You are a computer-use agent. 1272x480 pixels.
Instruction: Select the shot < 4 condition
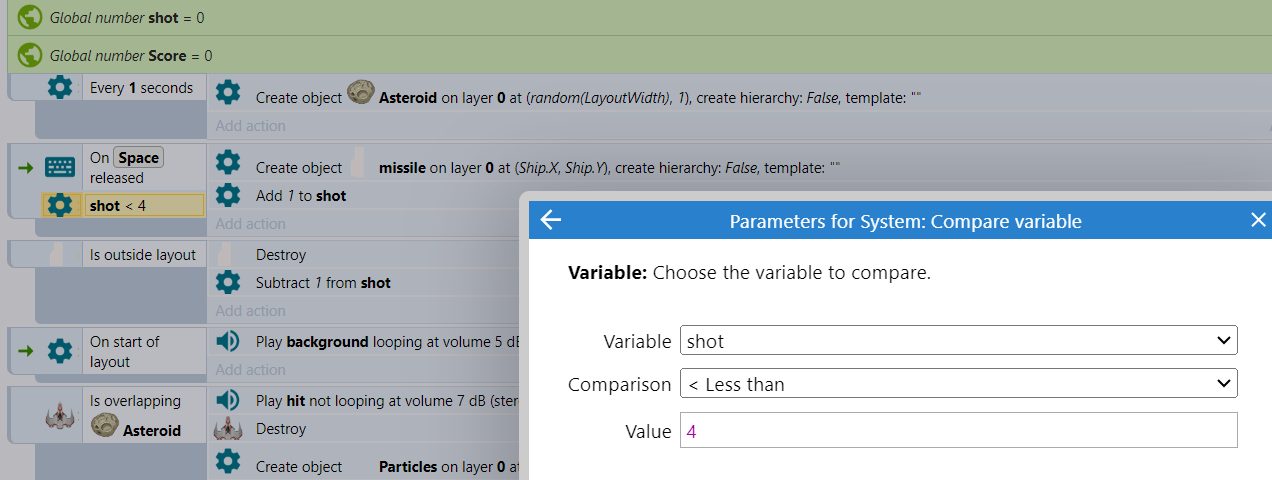point(124,205)
